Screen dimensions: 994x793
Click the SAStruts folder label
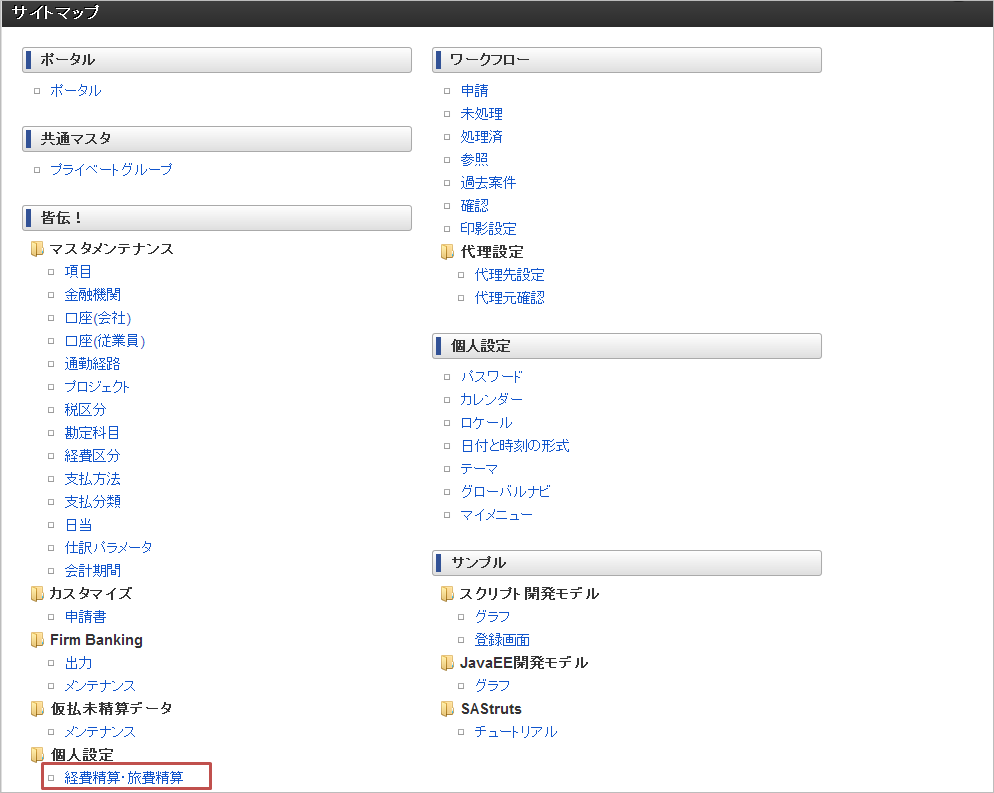[x=491, y=709]
